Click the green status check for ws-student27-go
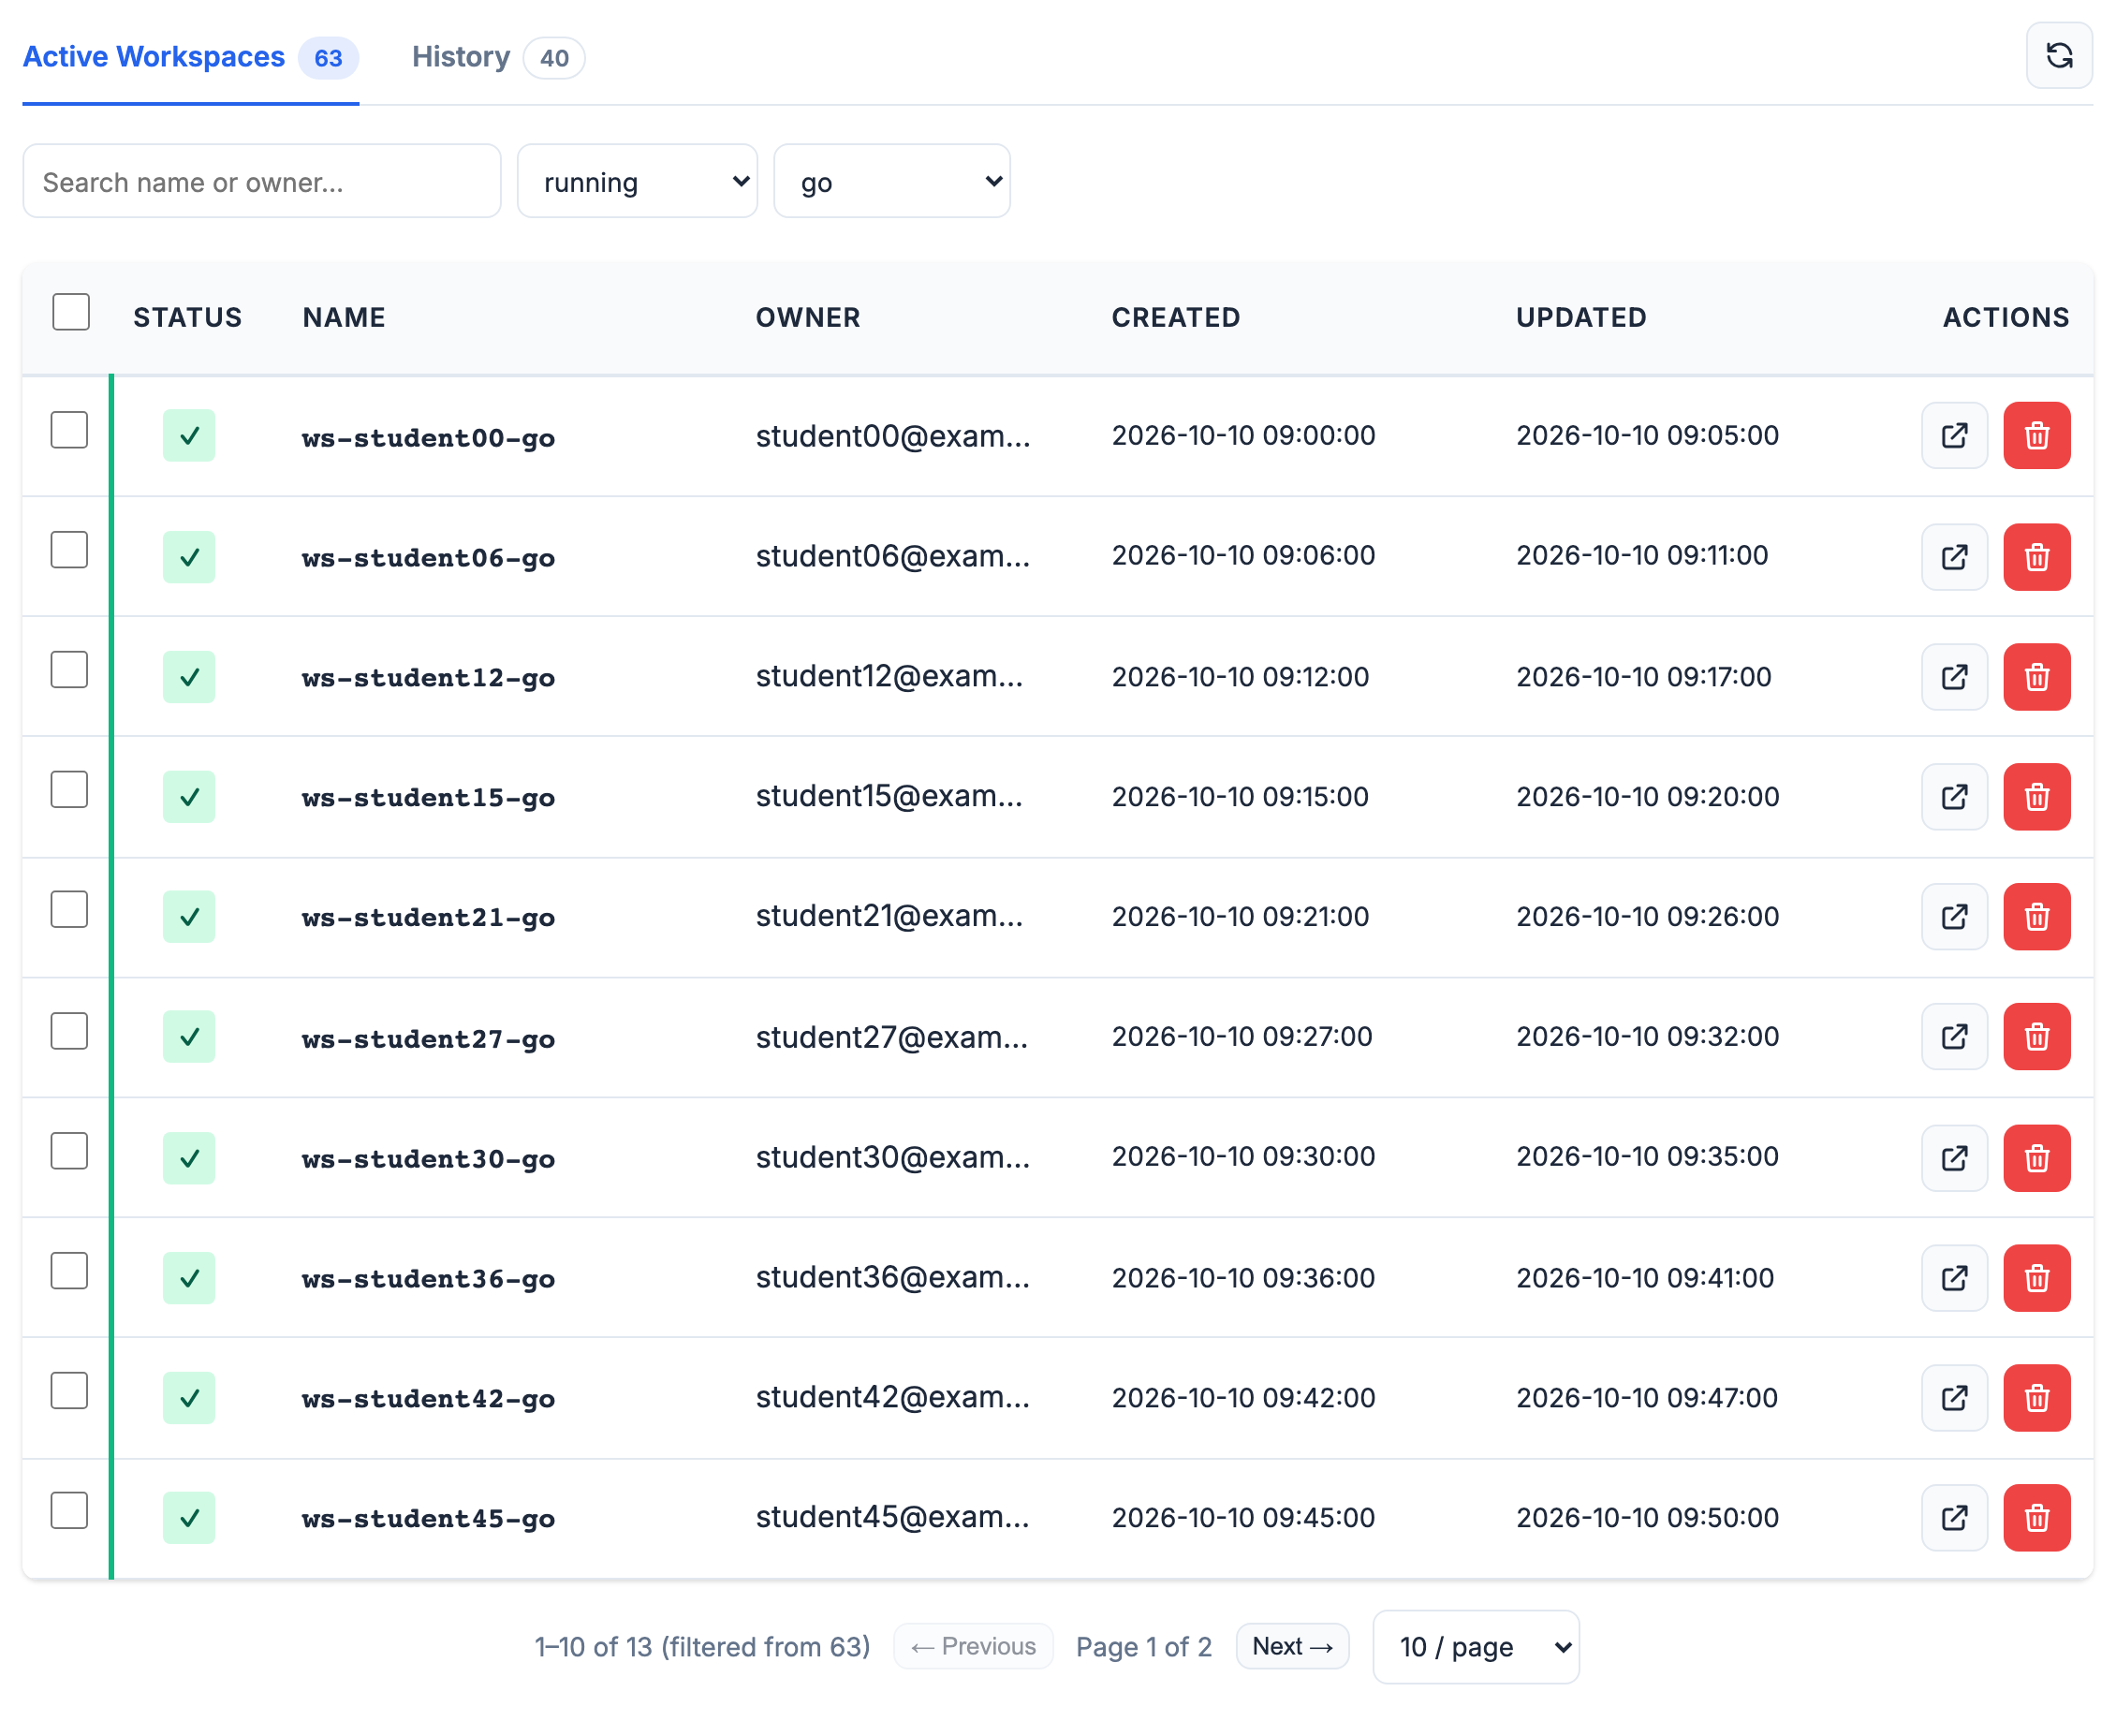The height and width of the screenshot is (1736, 2116). [189, 1037]
